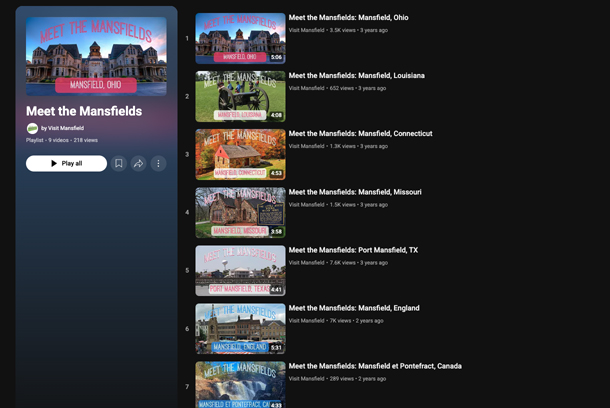Click the 5:06 duration badge on Ohio thumbnail

276,57
